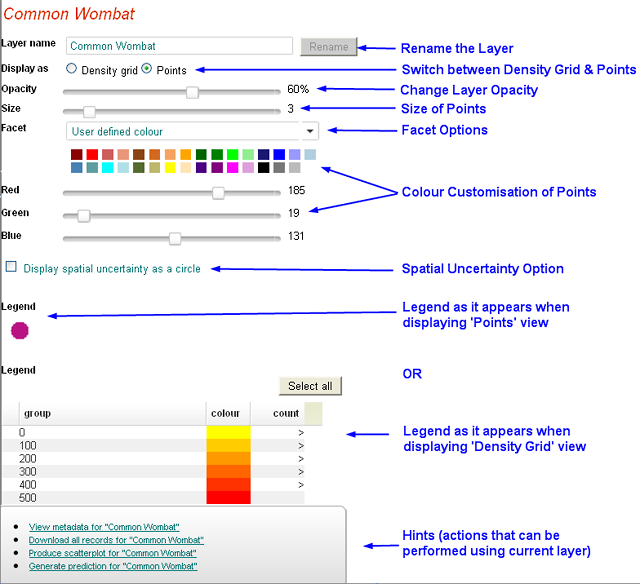Choose the cyan colour swatch
Screen dimensions: 640x584
tap(108, 168)
